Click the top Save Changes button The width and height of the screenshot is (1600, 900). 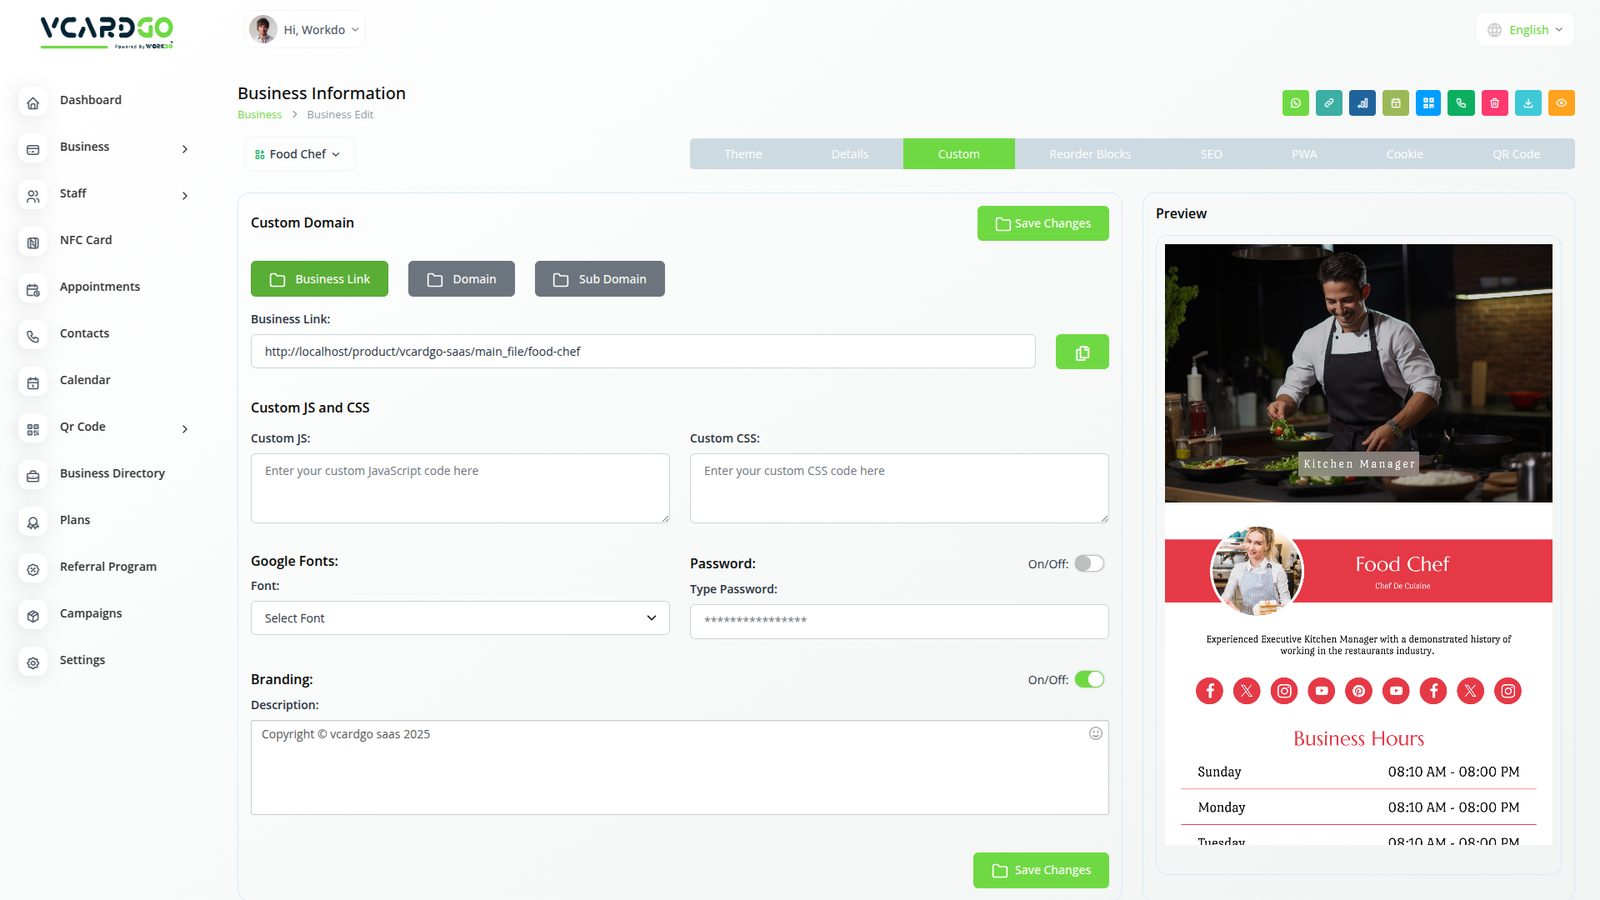pos(1042,224)
